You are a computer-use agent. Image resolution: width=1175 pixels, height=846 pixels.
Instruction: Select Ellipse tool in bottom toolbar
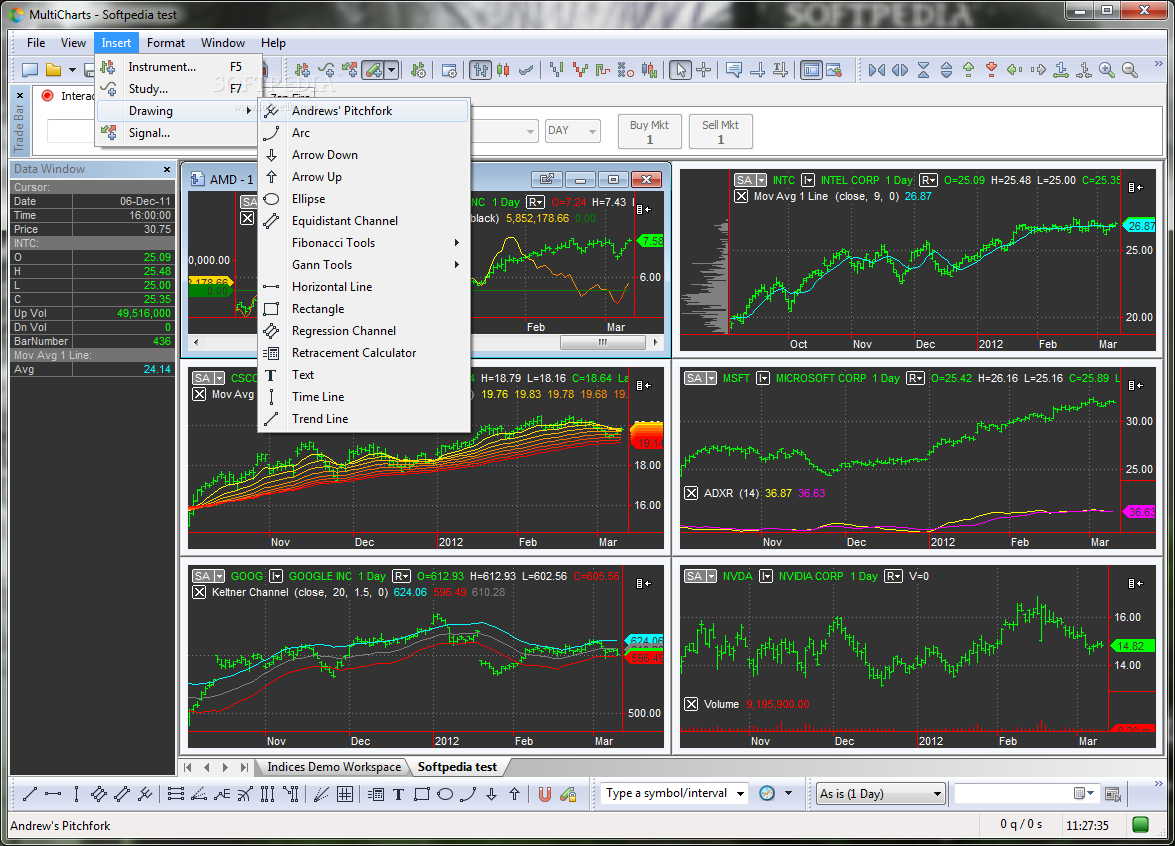(x=445, y=794)
